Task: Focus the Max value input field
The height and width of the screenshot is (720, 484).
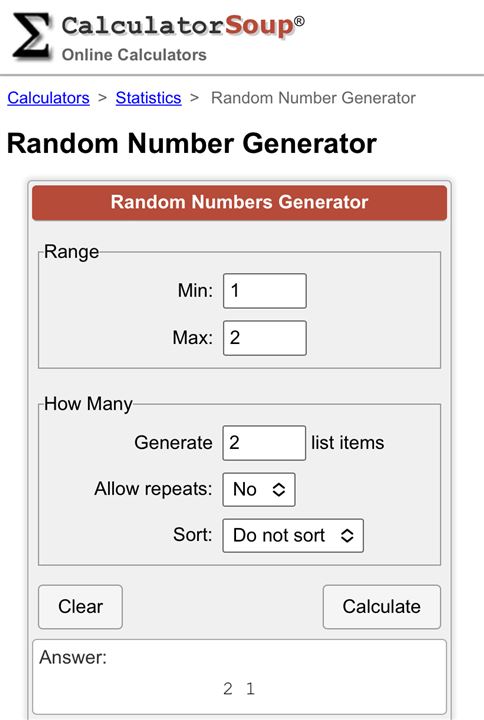Action: pos(265,338)
